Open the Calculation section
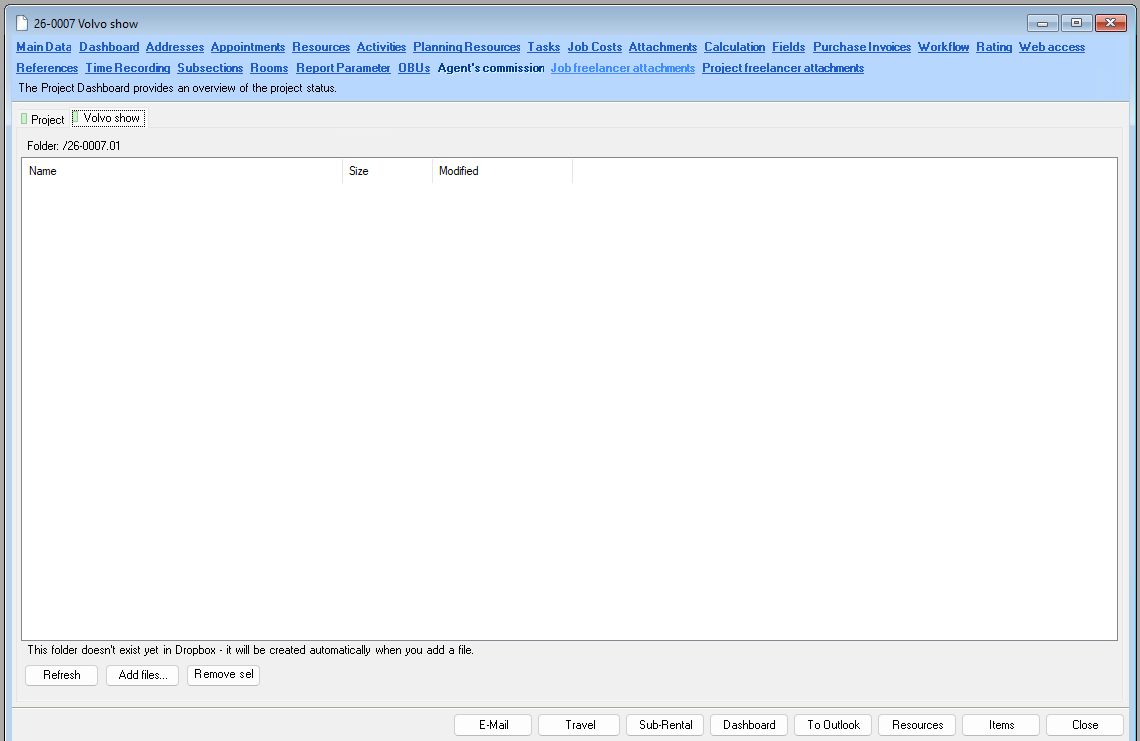The height and width of the screenshot is (741, 1140). [x=734, y=47]
